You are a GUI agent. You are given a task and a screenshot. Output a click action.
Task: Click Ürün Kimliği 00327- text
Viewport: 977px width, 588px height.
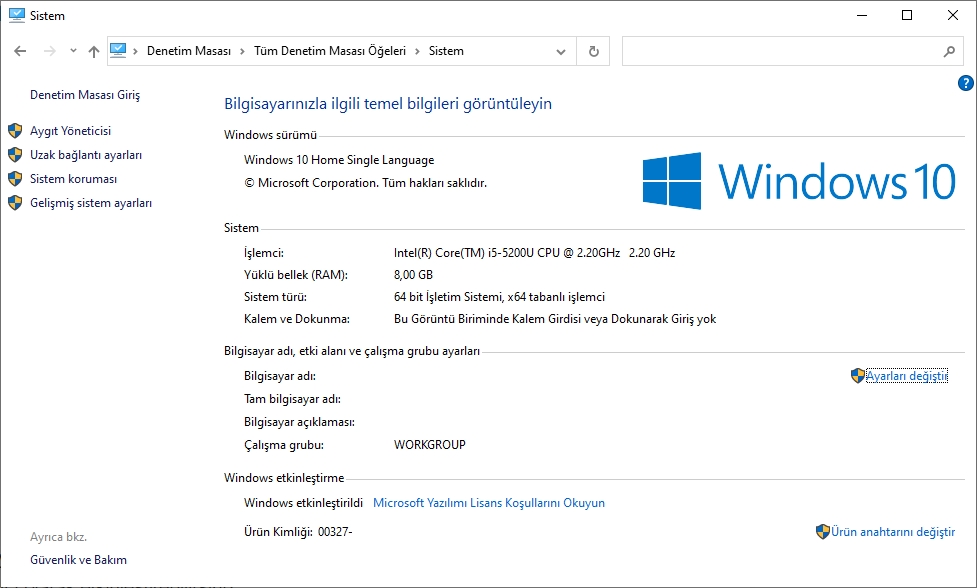(298, 532)
